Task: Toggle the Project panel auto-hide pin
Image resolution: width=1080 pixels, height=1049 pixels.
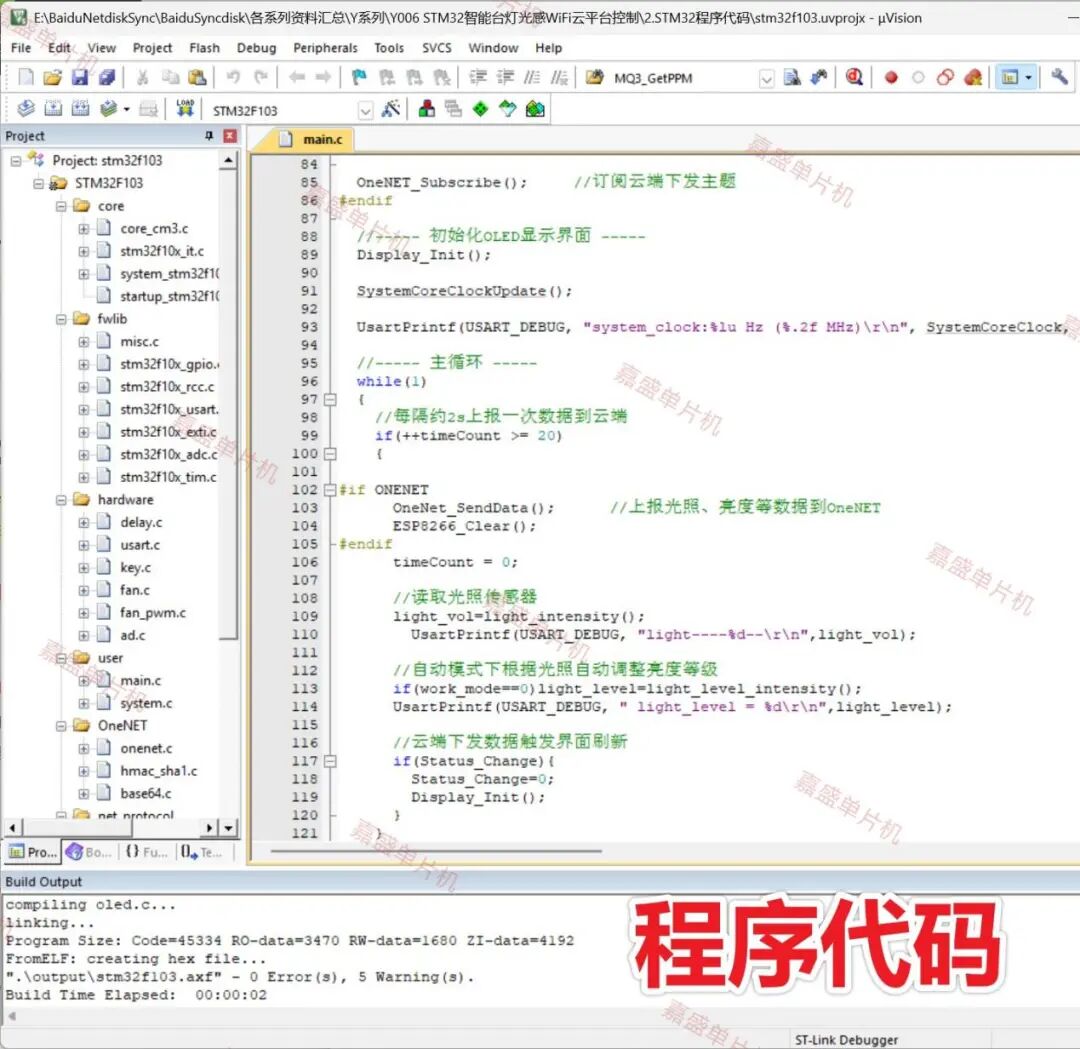Action: 209,136
